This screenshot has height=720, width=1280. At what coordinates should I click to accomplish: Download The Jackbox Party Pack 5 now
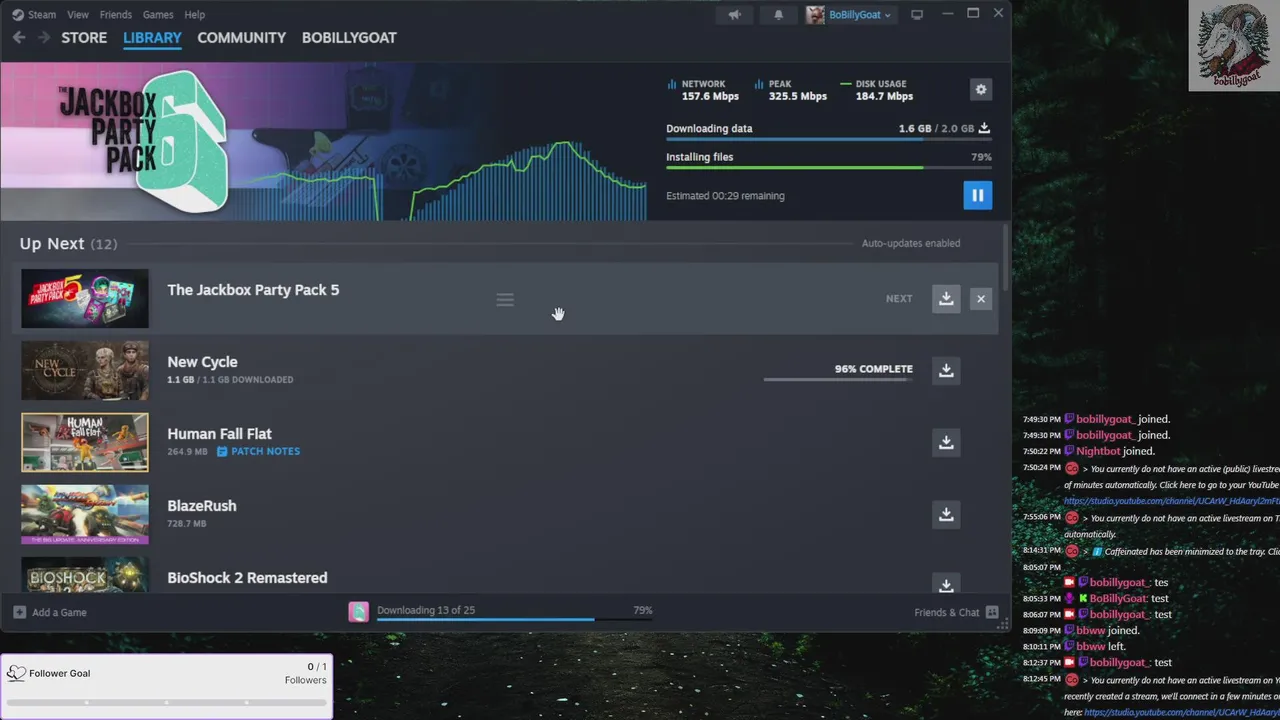pos(946,298)
